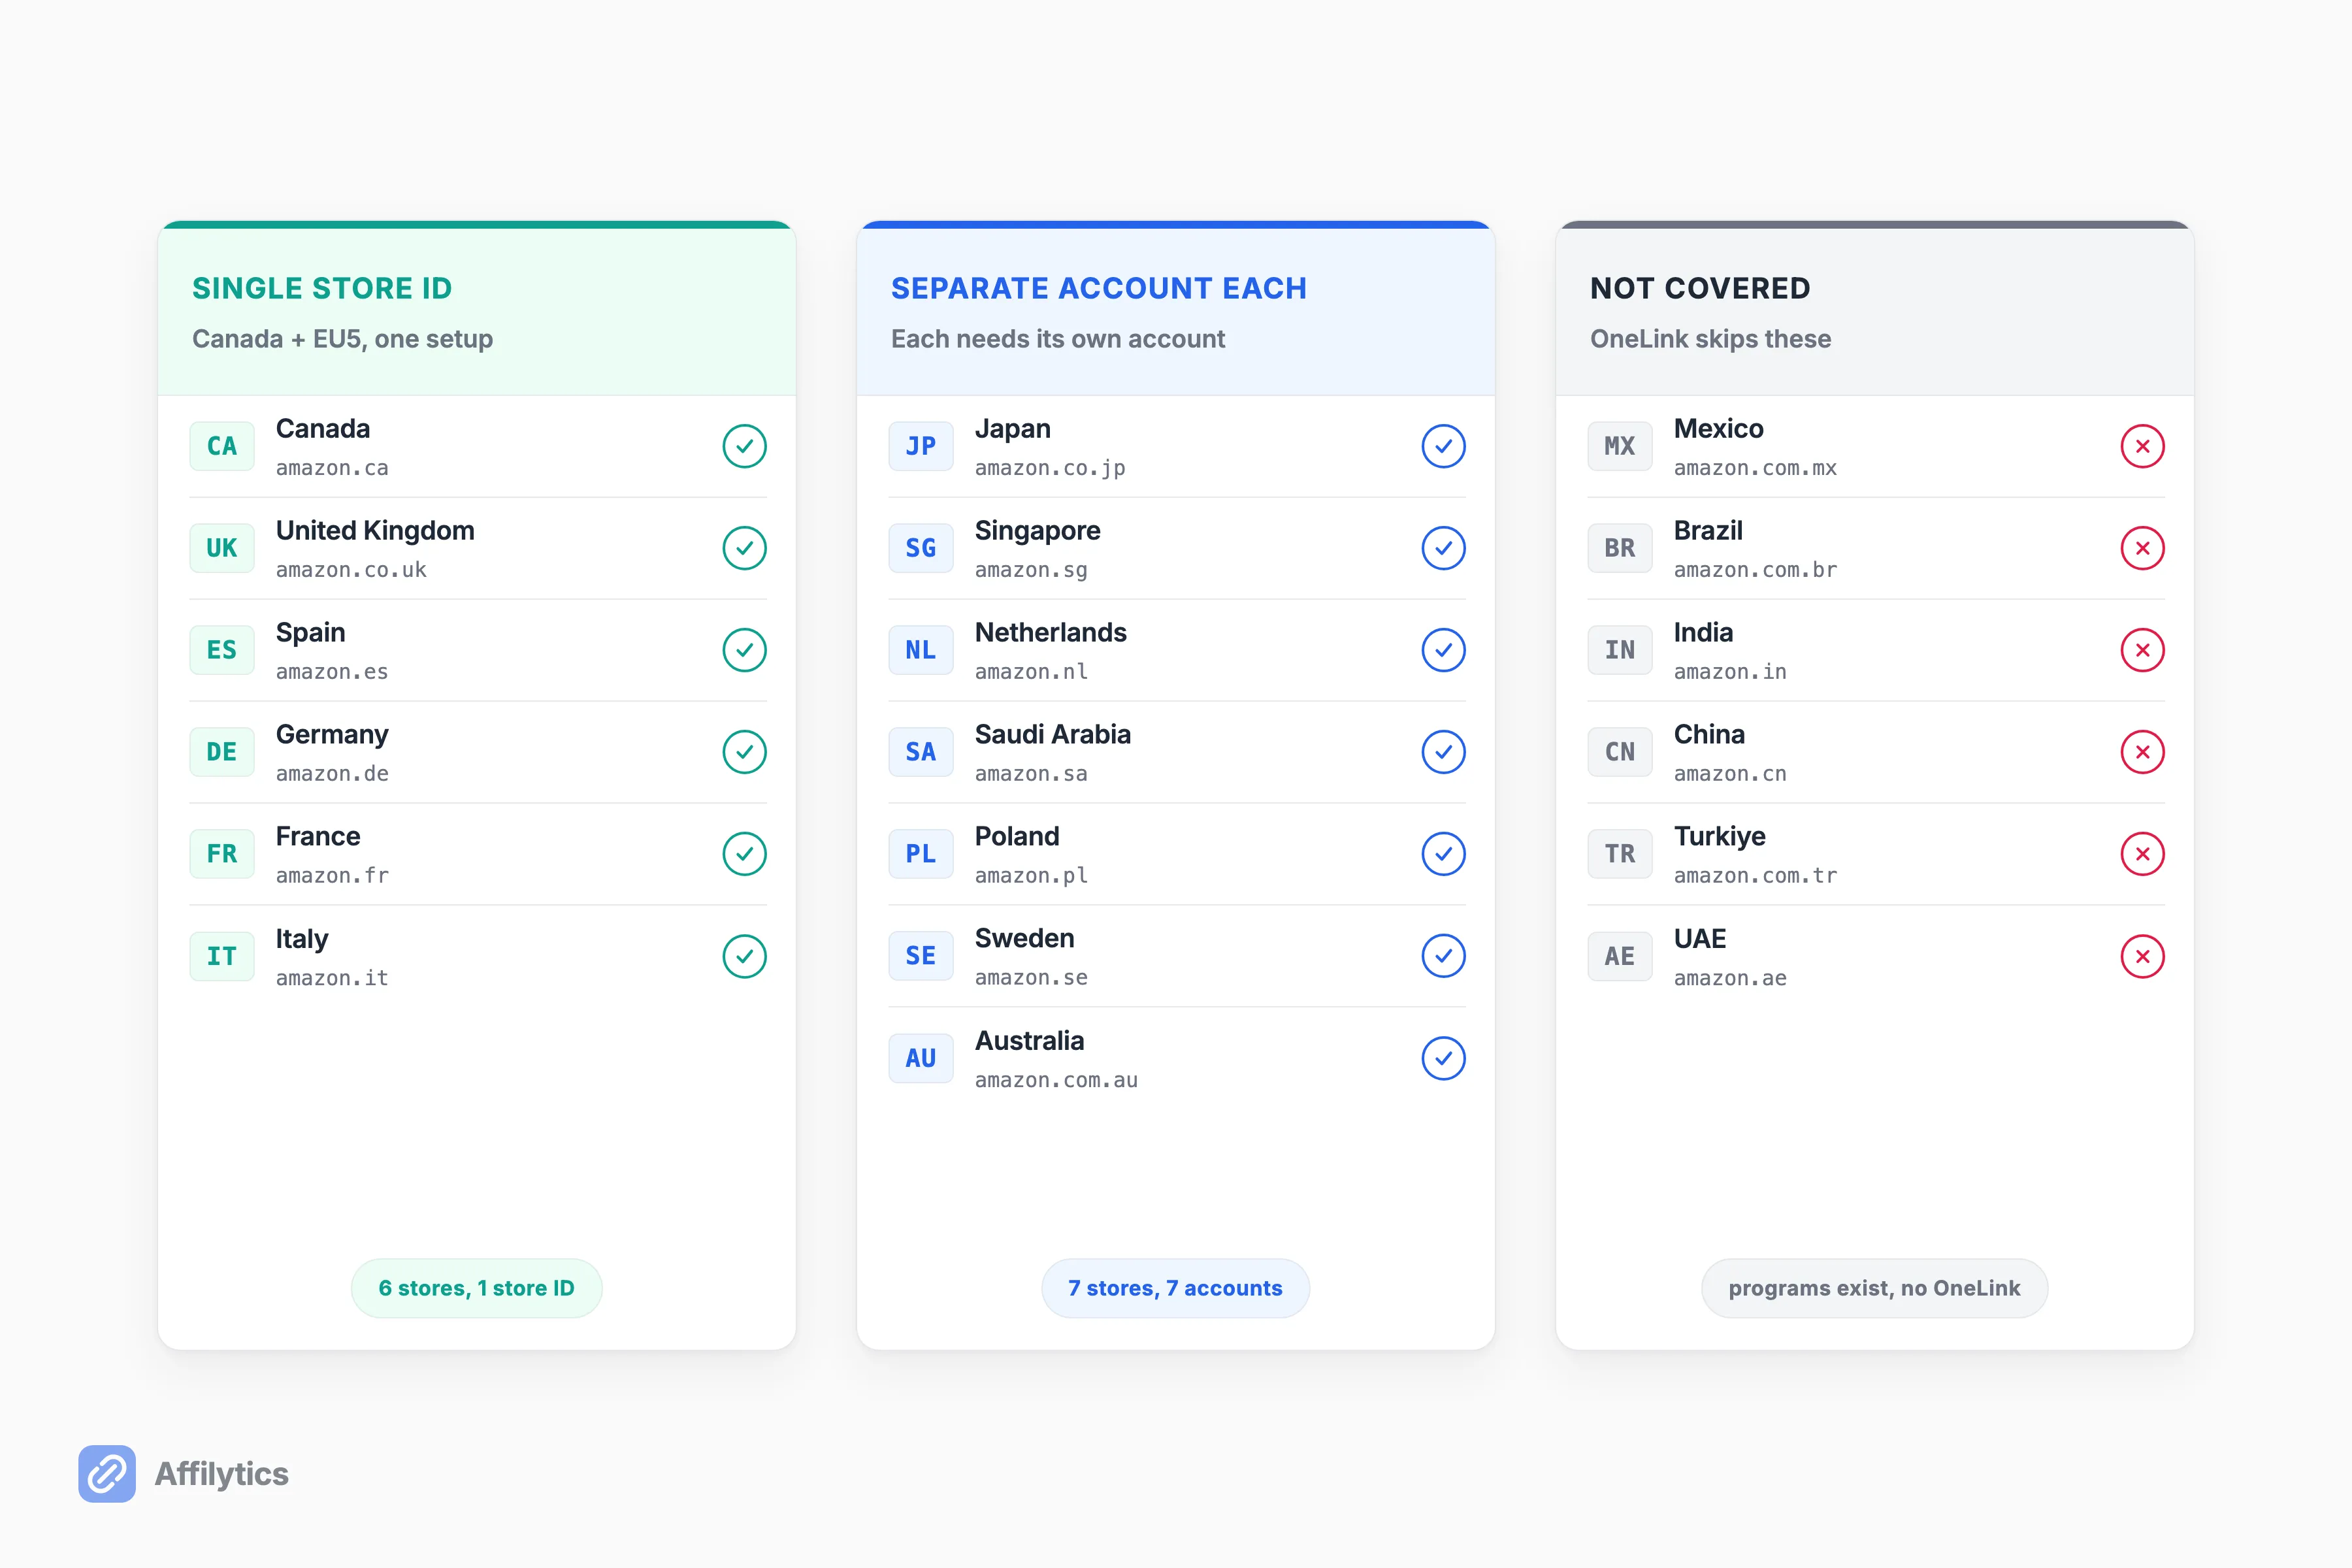Screen dimensions: 2352x1568
Task: Click the red X icon for Mexico
Action: [2143, 446]
